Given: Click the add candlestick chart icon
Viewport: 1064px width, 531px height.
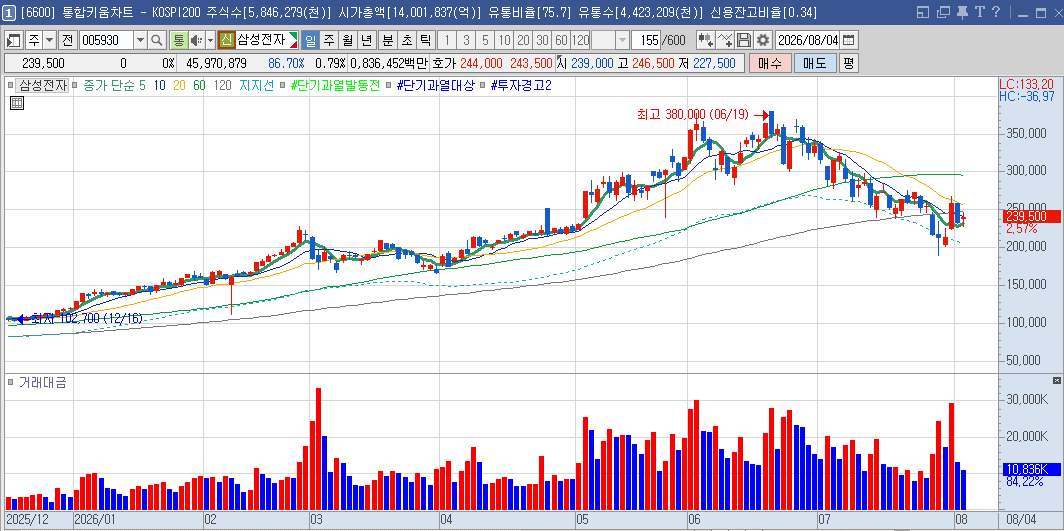Looking at the screenshot, I should click(x=706, y=40).
